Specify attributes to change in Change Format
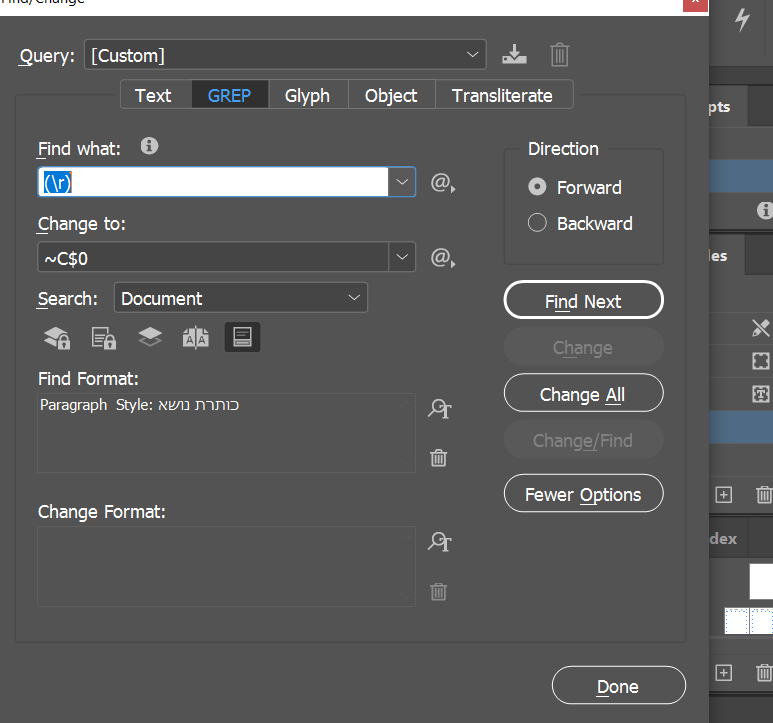This screenshot has width=773, height=723. pyautogui.click(x=439, y=541)
